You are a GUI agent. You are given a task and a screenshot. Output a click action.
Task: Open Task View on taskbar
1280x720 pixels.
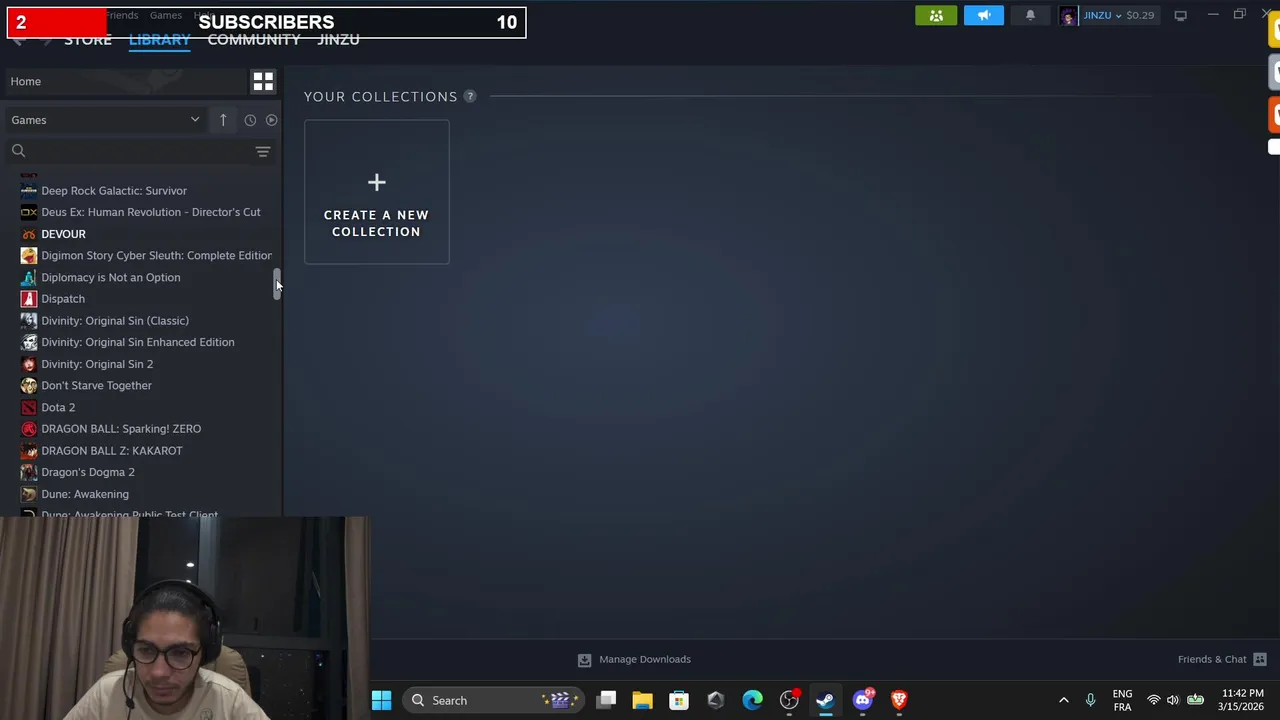[x=606, y=700]
